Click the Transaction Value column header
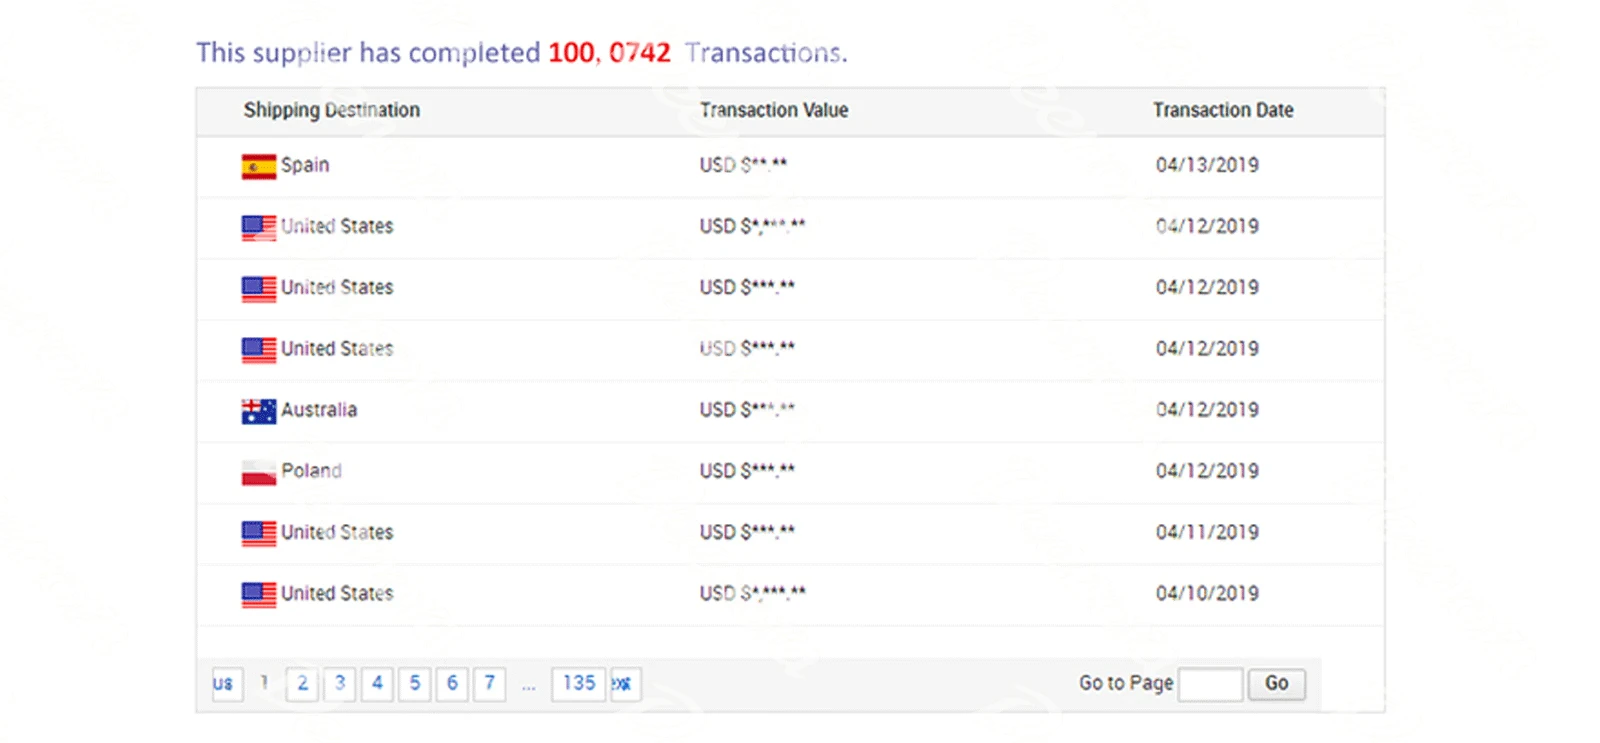This screenshot has height=743, width=1600. pos(773,110)
